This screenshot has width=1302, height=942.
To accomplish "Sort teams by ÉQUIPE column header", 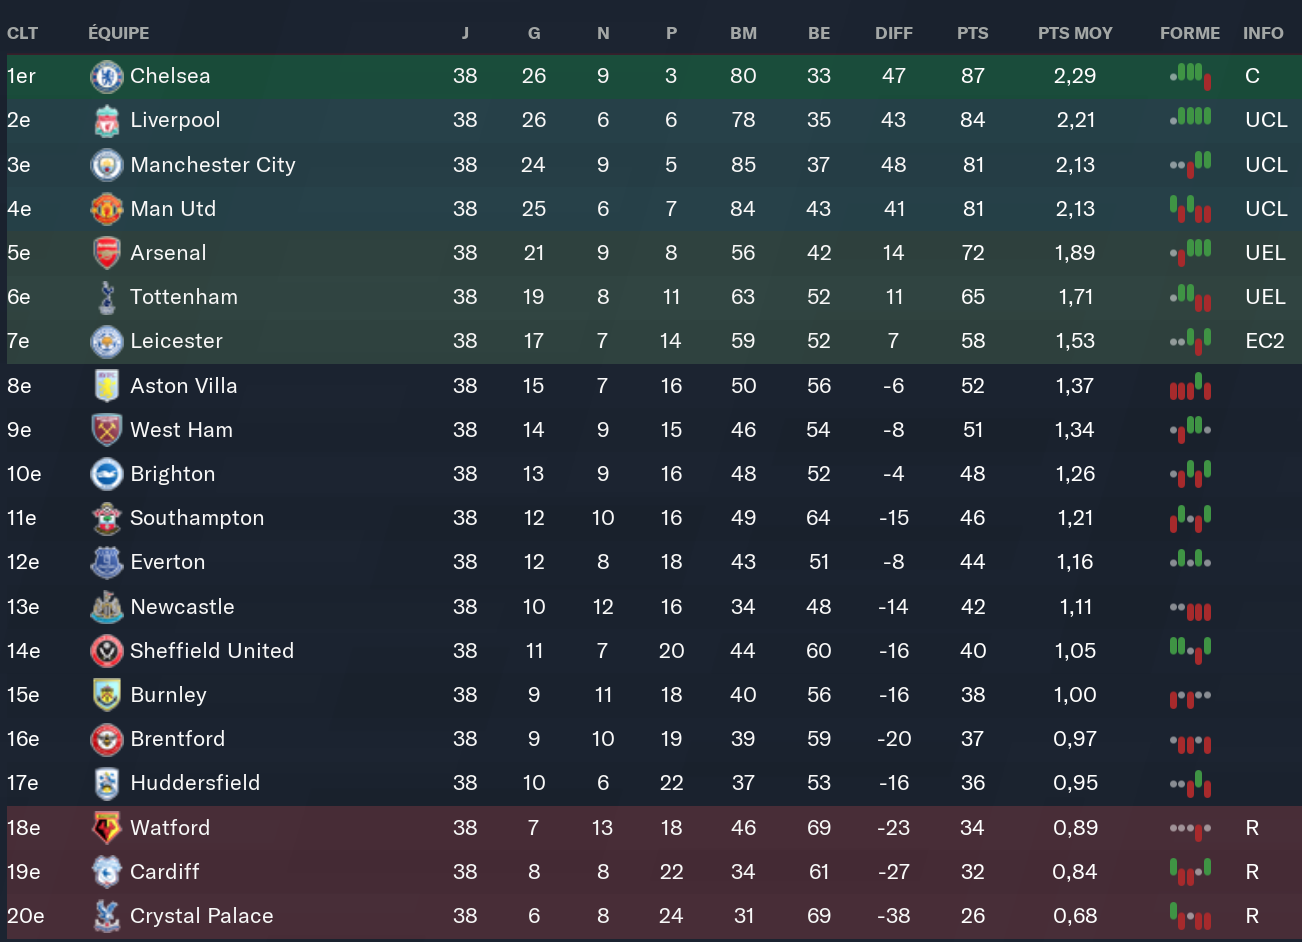I will pos(118,33).
